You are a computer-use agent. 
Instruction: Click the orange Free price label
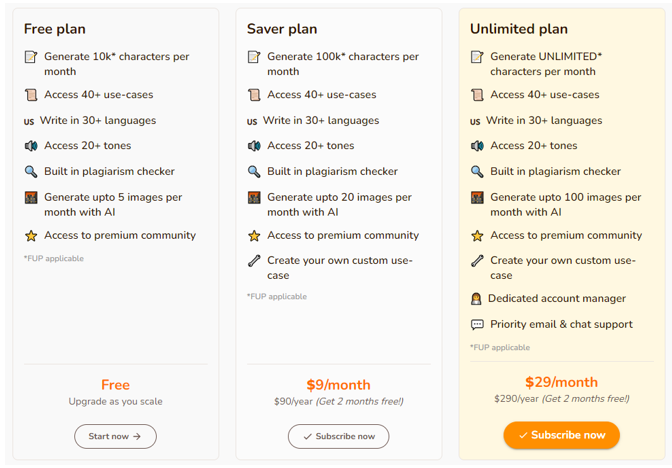point(115,384)
